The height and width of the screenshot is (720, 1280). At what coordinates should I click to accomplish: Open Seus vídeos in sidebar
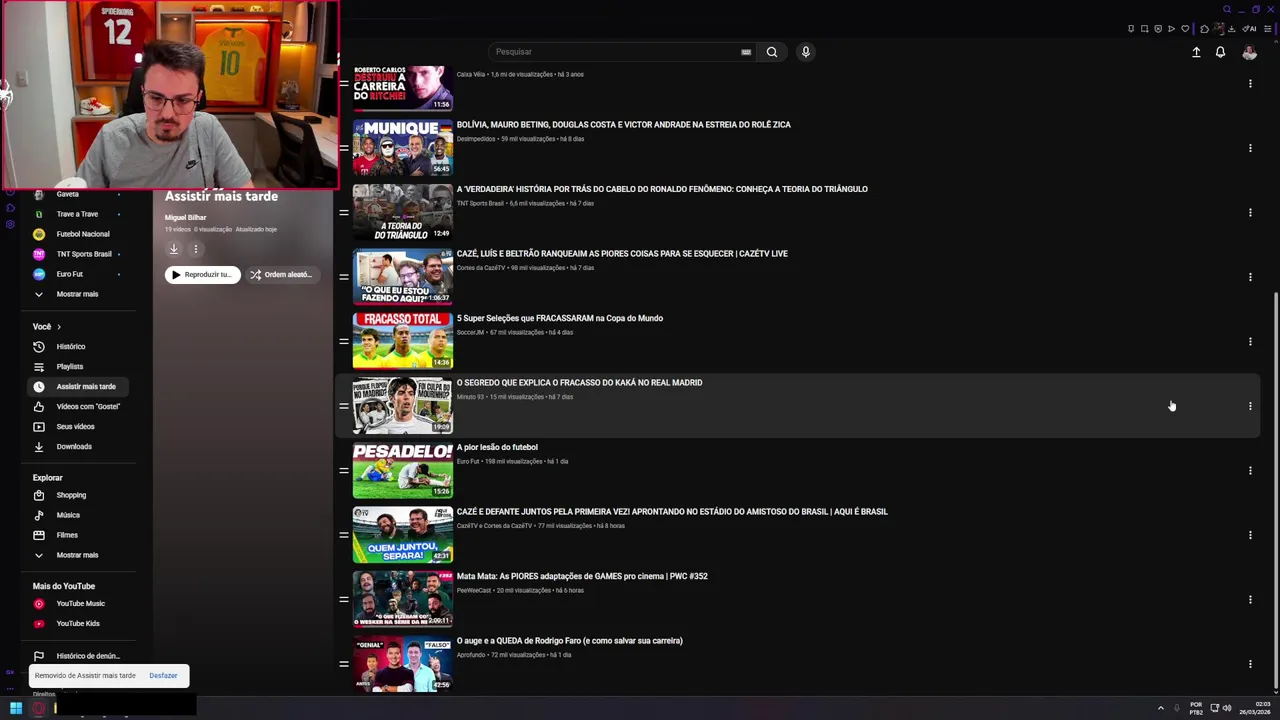pyautogui.click(x=76, y=427)
